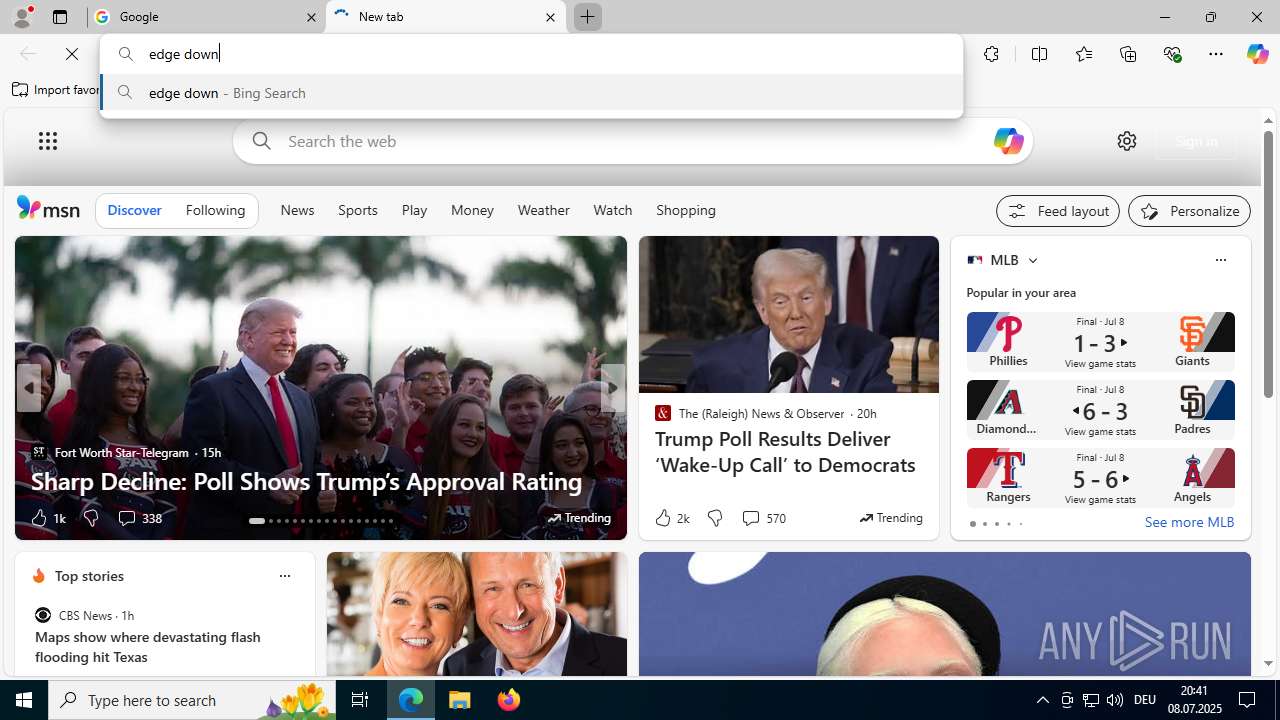Viewport: 1280px width, 720px height.
Task: Open Phillies vs Giants game stats
Action: tap(1100, 342)
